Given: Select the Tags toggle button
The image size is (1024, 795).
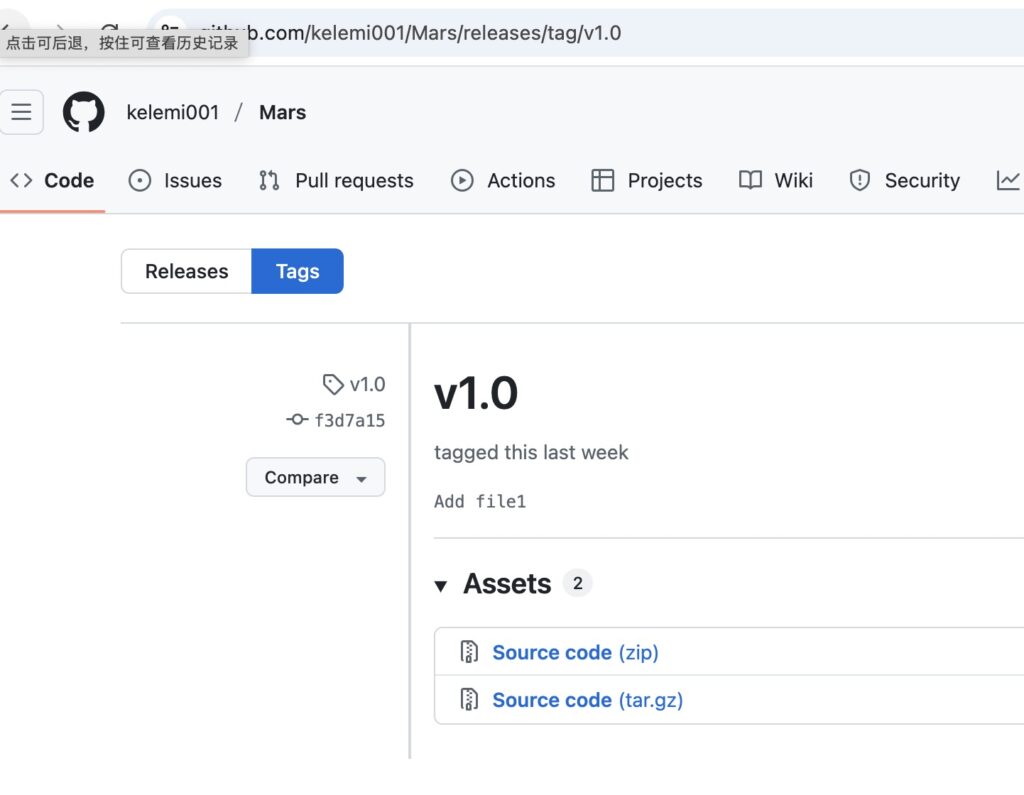Looking at the screenshot, I should tap(297, 271).
